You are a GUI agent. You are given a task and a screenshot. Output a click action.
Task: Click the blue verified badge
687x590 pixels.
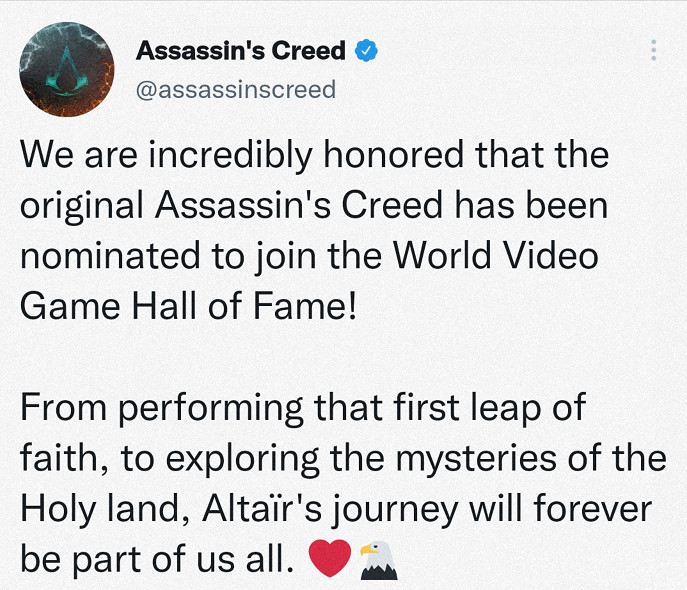(x=368, y=50)
